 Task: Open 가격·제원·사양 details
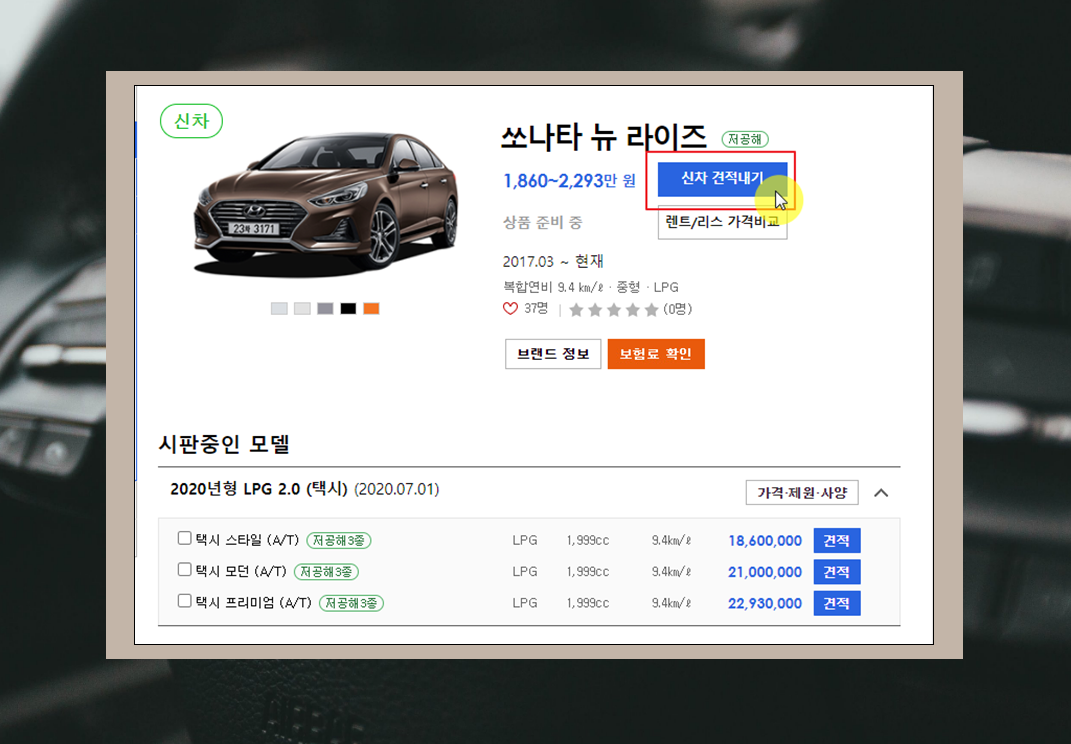point(802,493)
